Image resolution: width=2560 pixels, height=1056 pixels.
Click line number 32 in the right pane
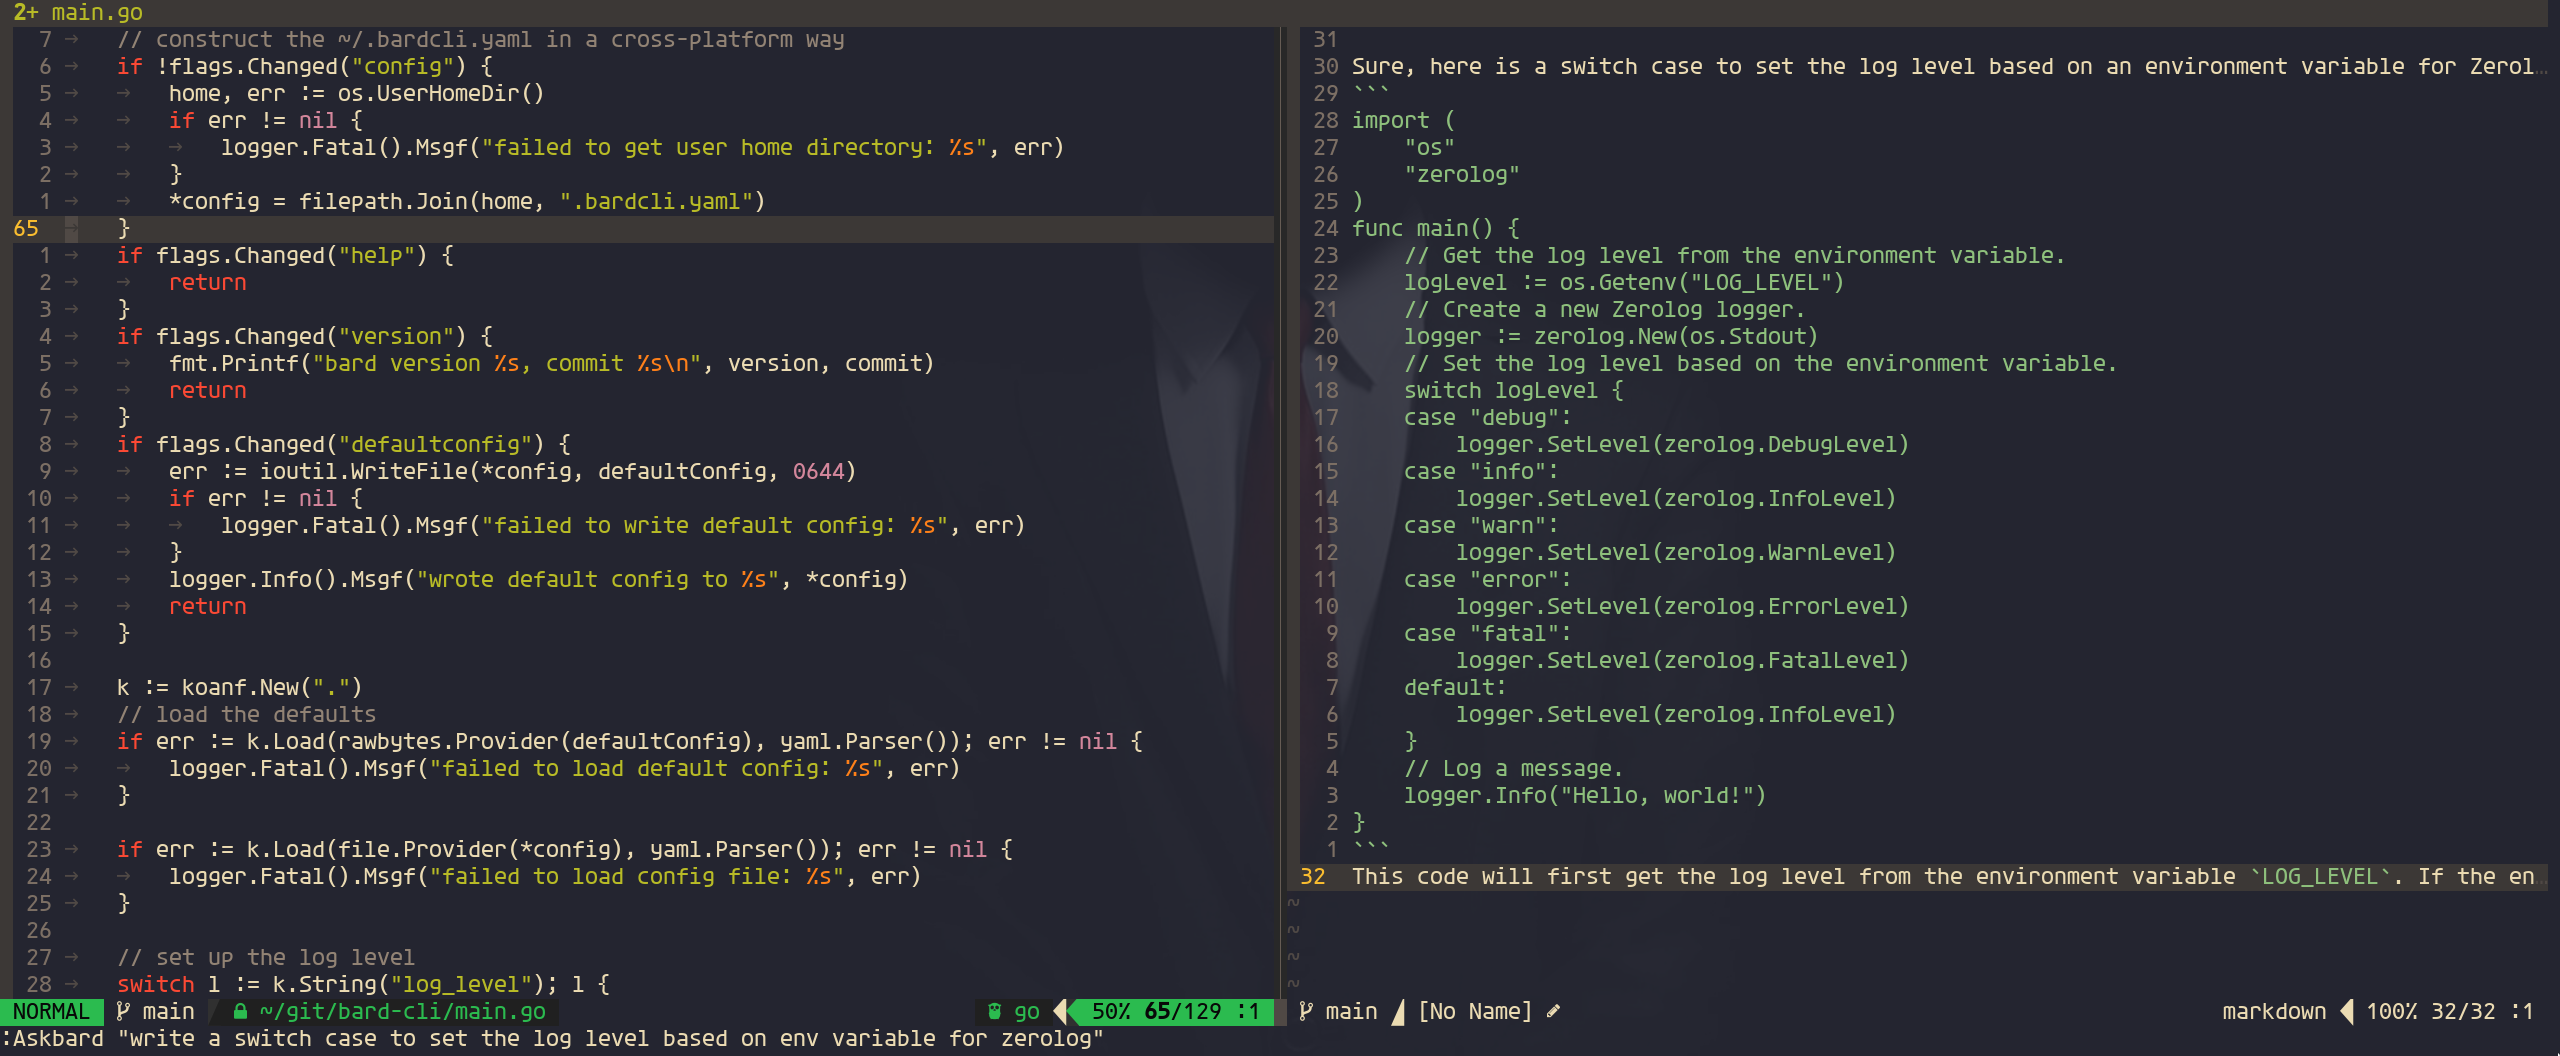1312,876
